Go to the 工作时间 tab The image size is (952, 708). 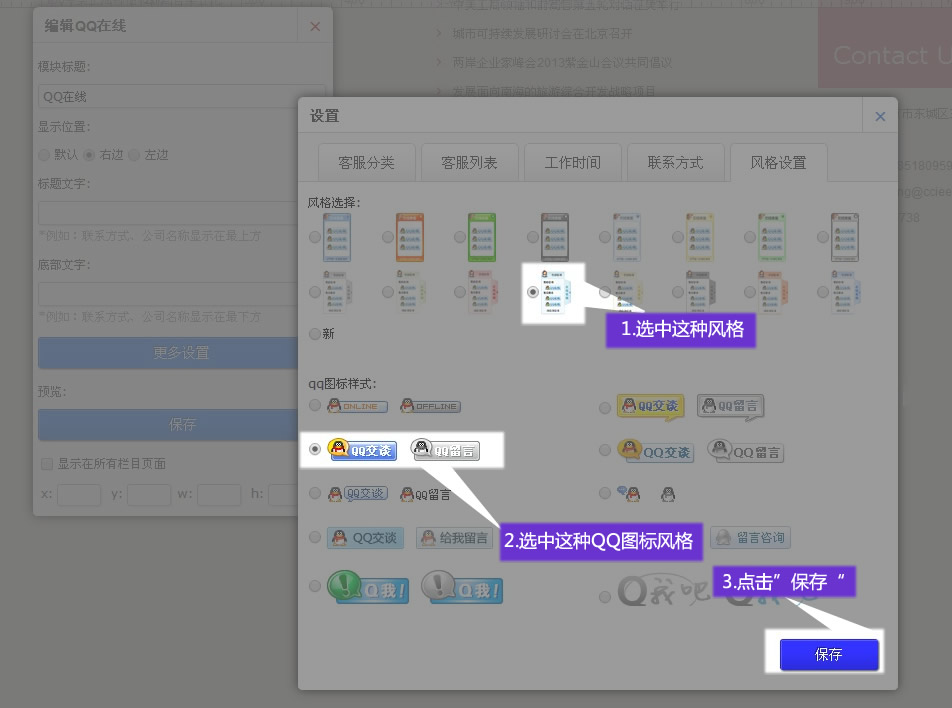573,163
